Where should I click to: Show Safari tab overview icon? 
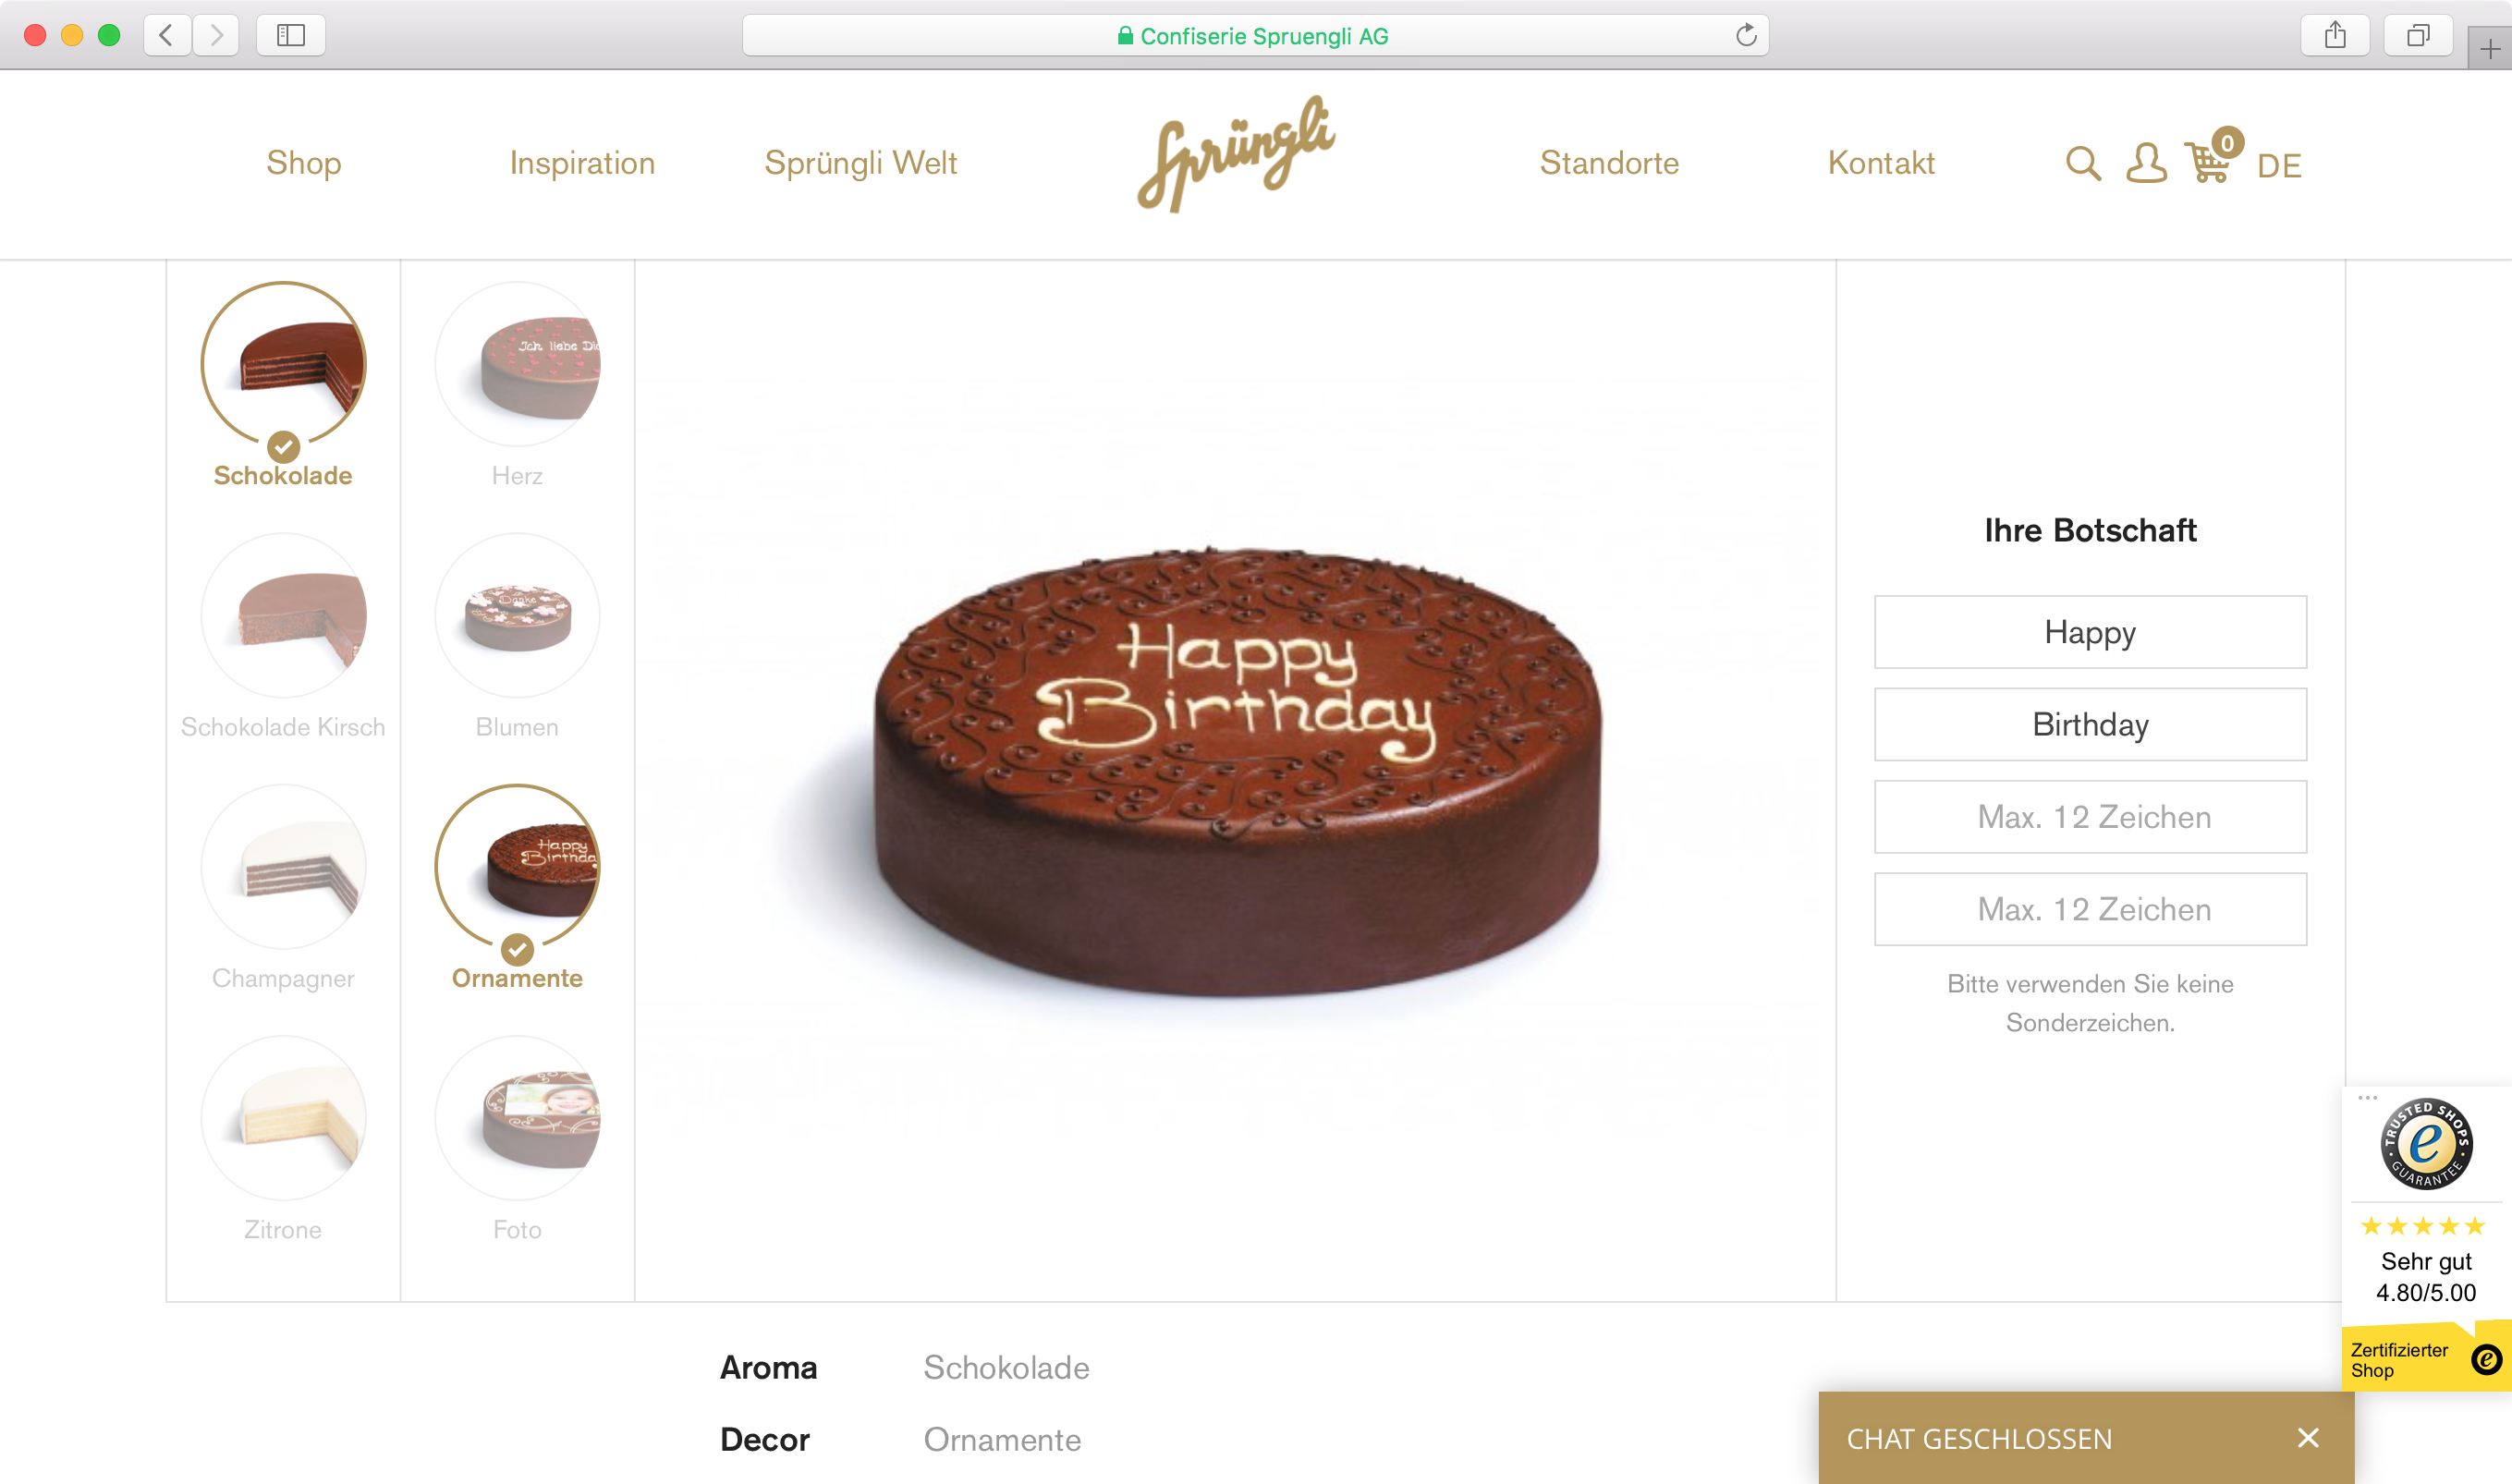click(x=2418, y=35)
